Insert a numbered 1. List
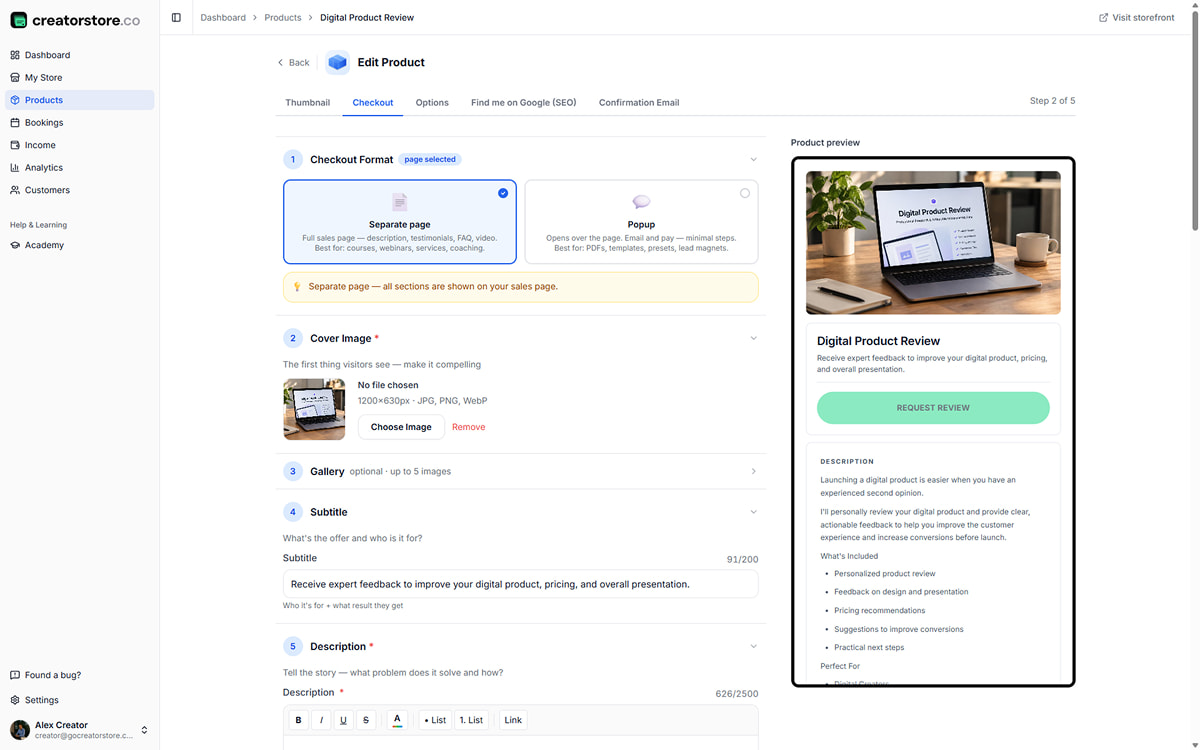Viewport: 1200px width, 750px height. (x=471, y=720)
